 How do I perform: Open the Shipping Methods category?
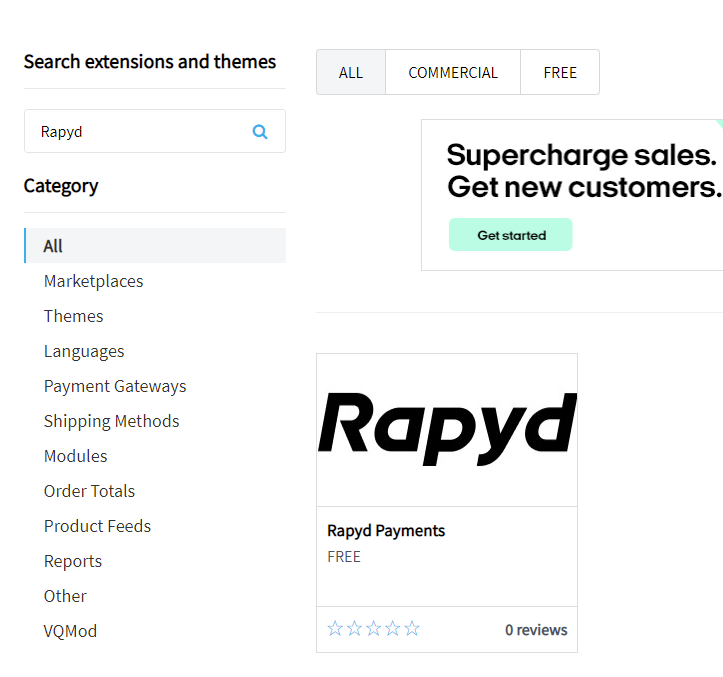coord(112,421)
